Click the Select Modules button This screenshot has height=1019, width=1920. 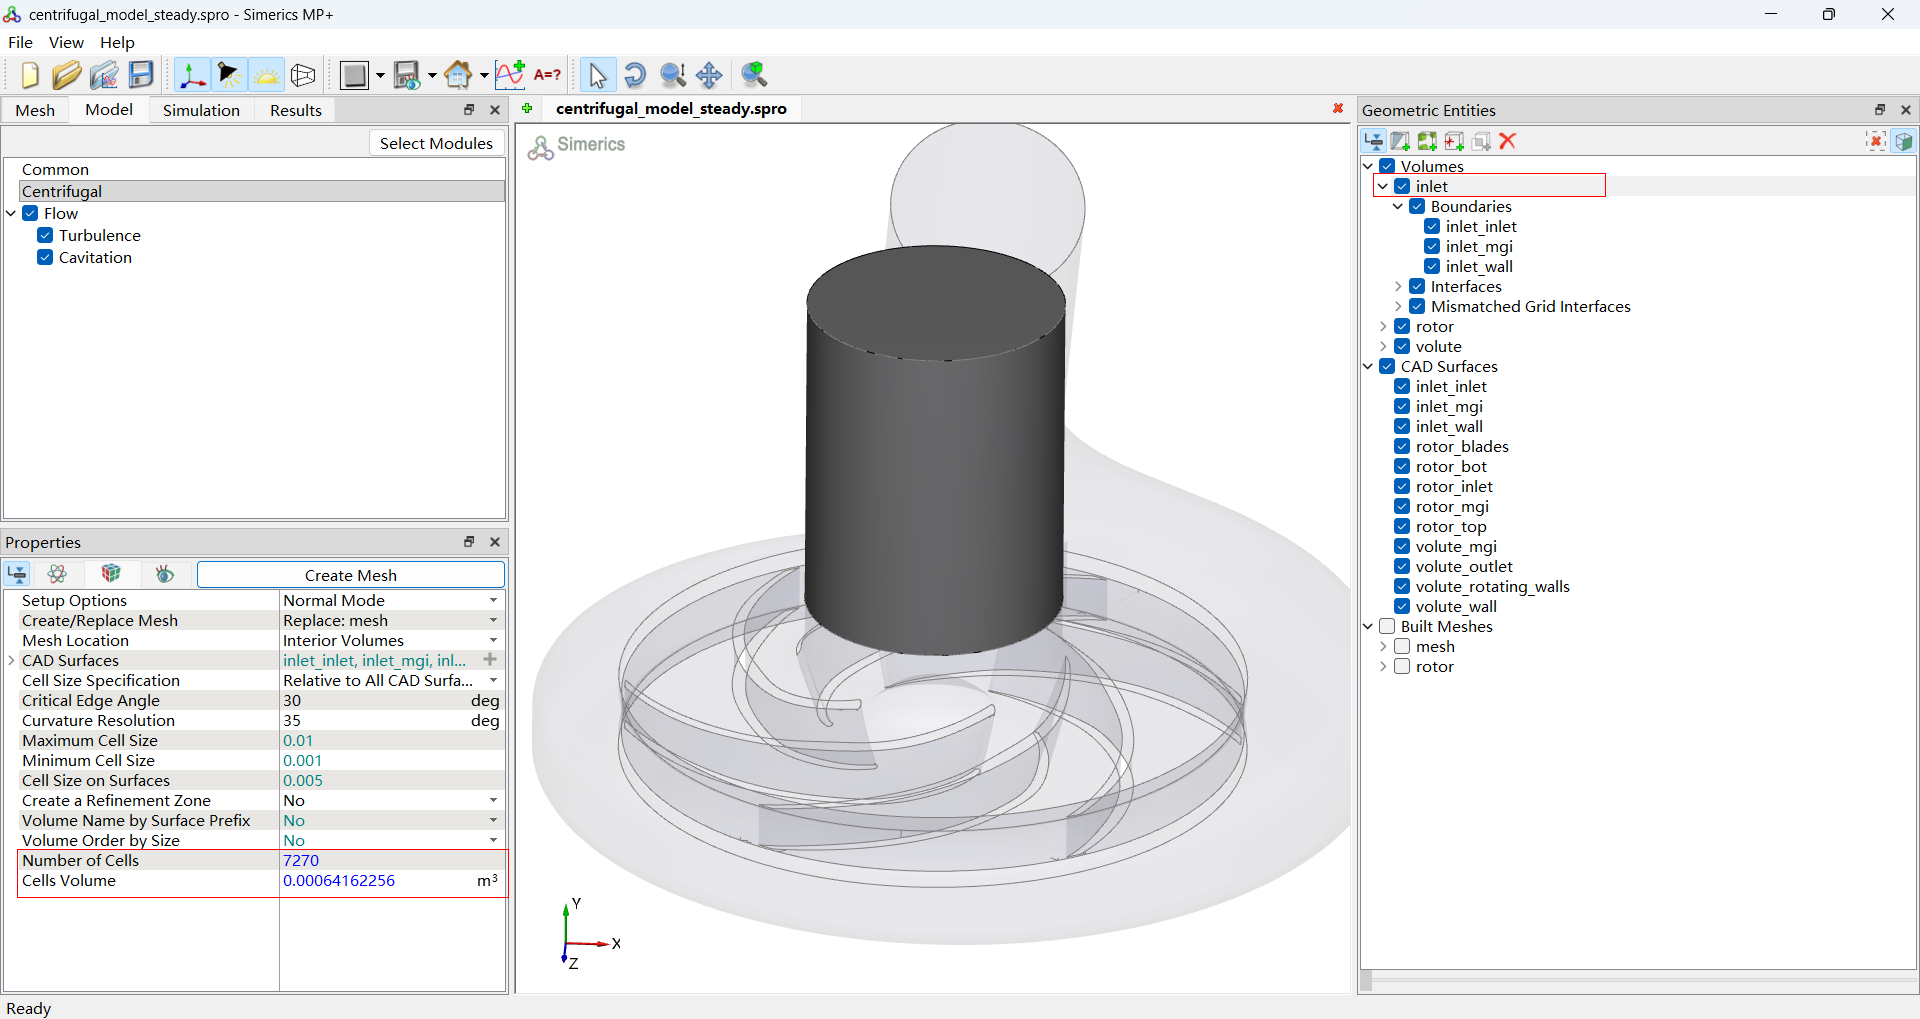click(436, 143)
